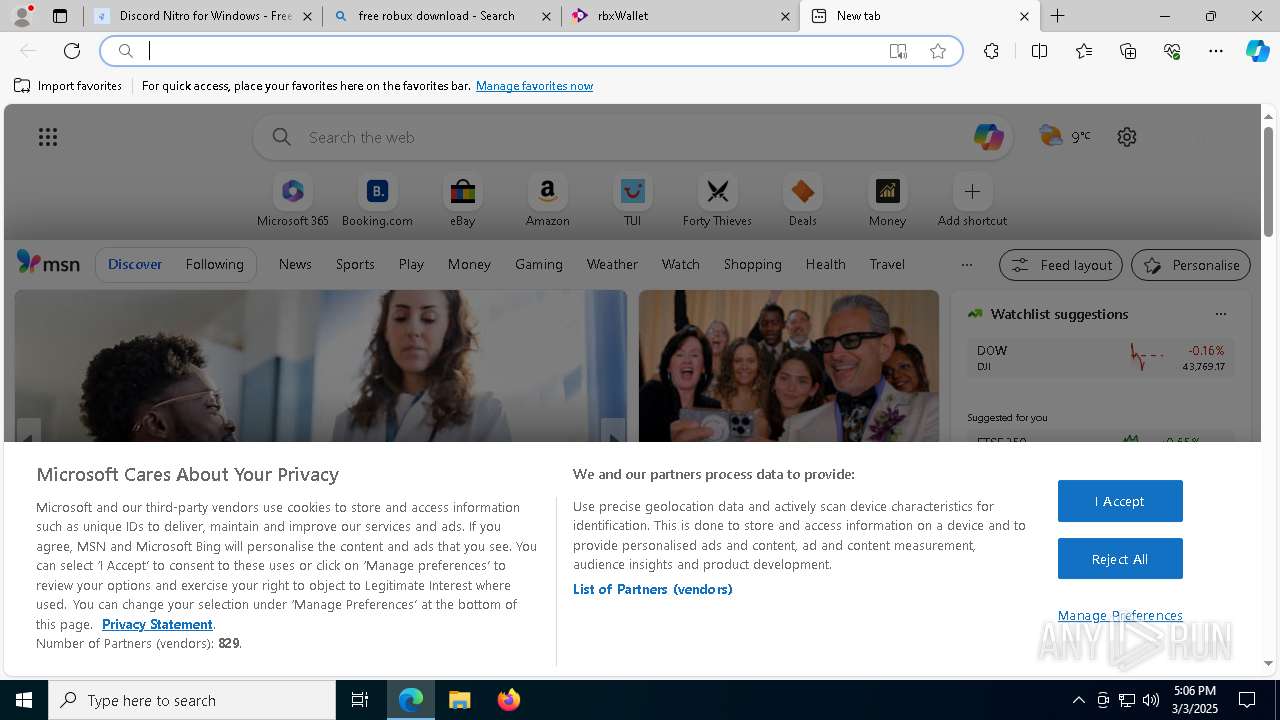This screenshot has width=1280, height=720.
Task: Open eBay shortcut
Action: 462,201
